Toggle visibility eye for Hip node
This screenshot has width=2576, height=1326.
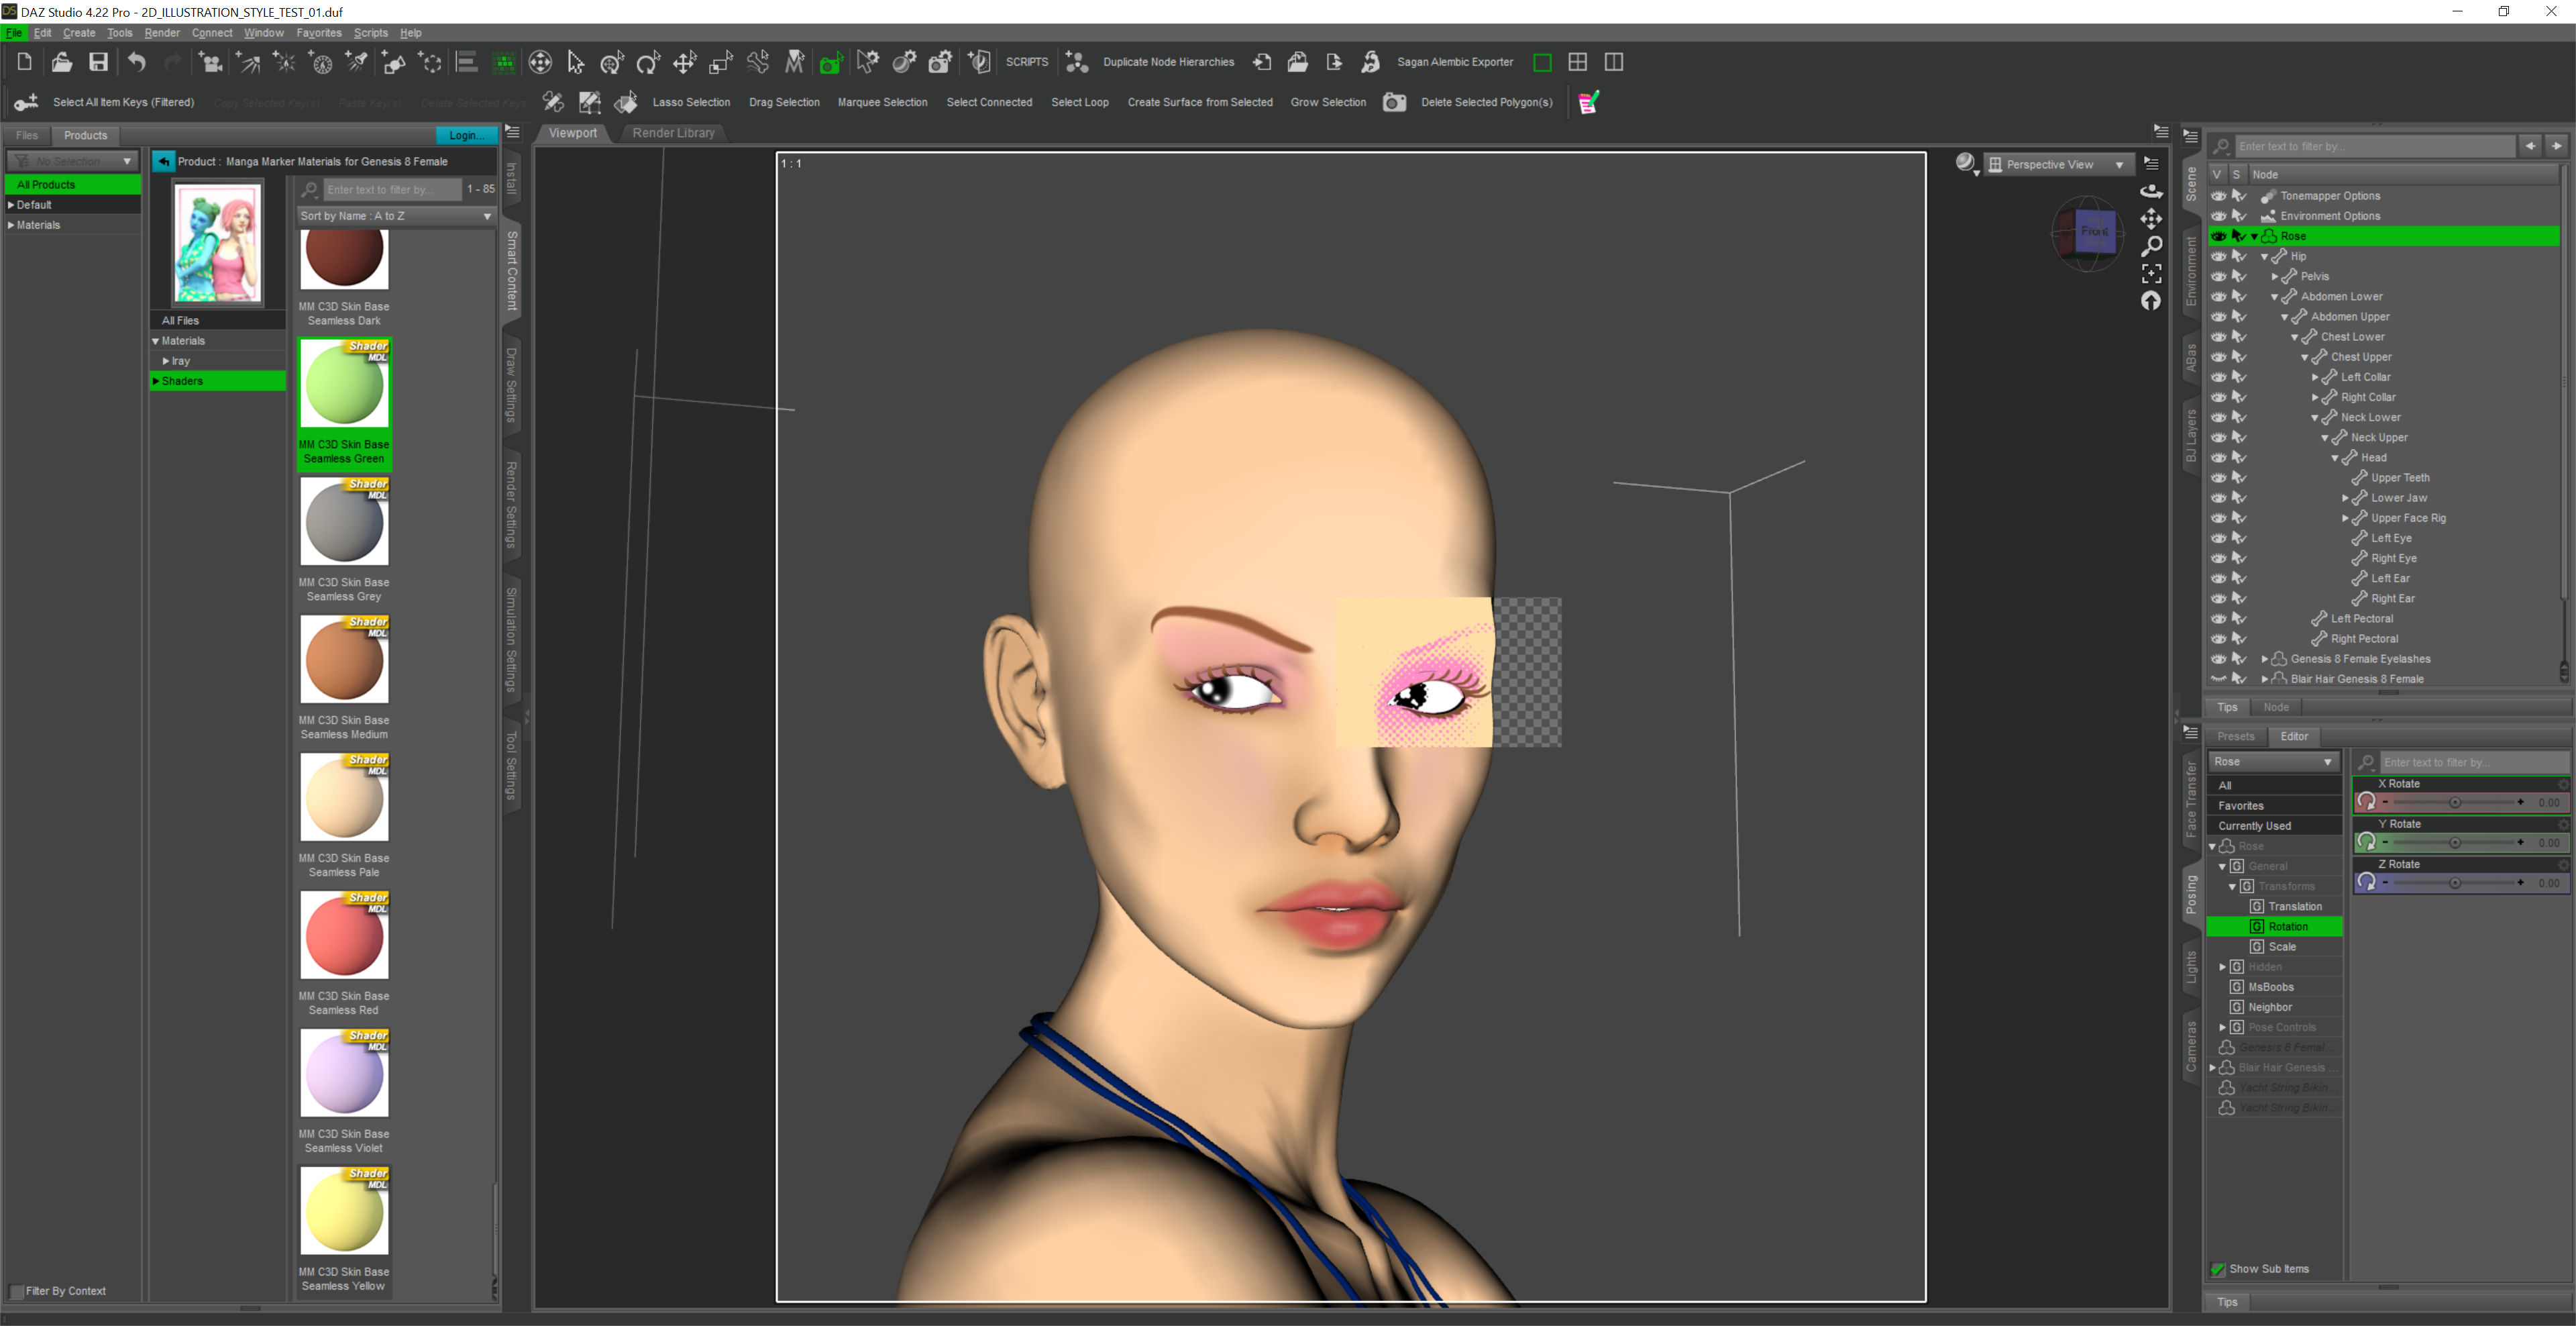coord(2218,256)
